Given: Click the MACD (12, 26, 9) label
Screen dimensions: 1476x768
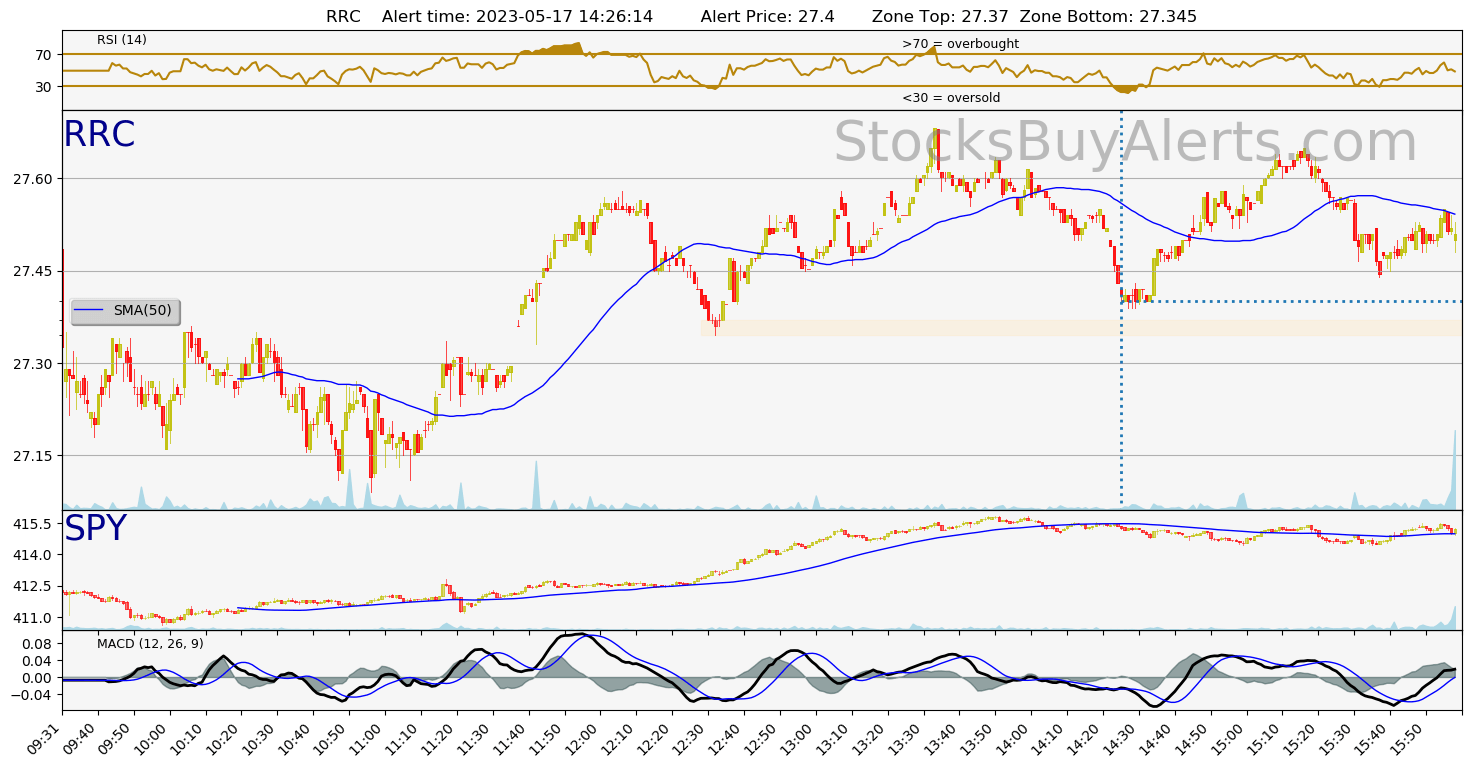Looking at the screenshot, I should click(x=150, y=644).
